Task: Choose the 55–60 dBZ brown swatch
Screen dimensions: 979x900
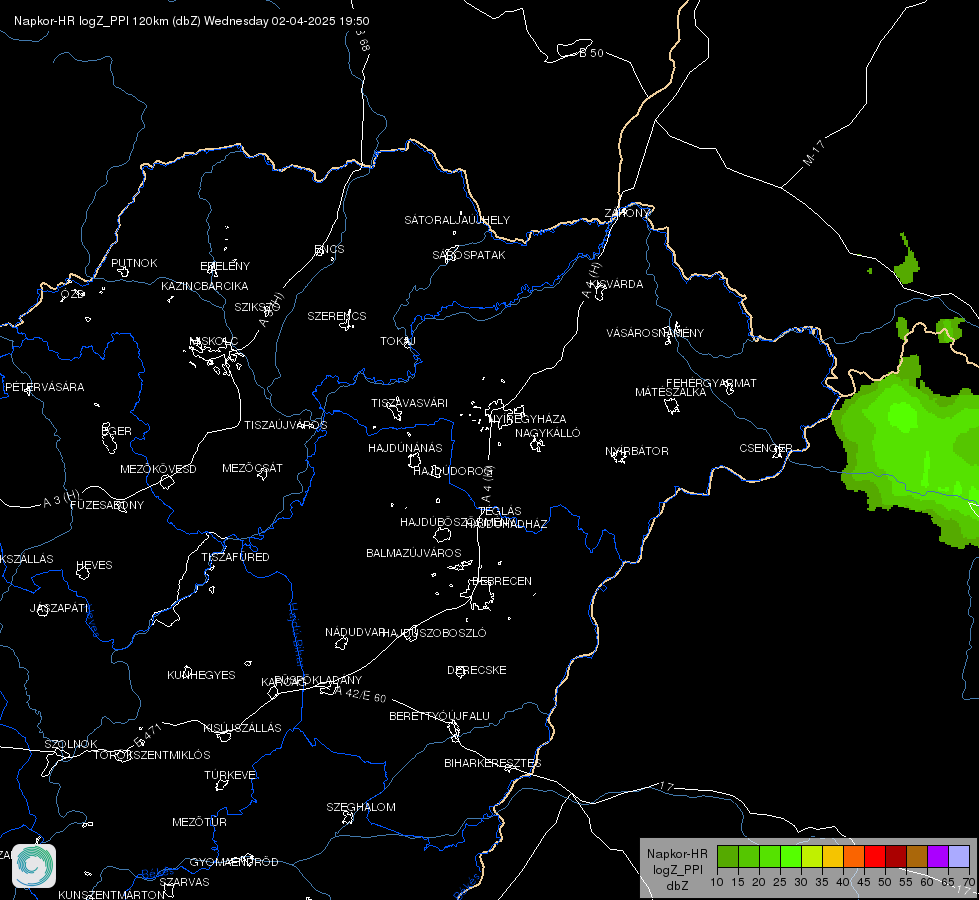Action: click(917, 856)
